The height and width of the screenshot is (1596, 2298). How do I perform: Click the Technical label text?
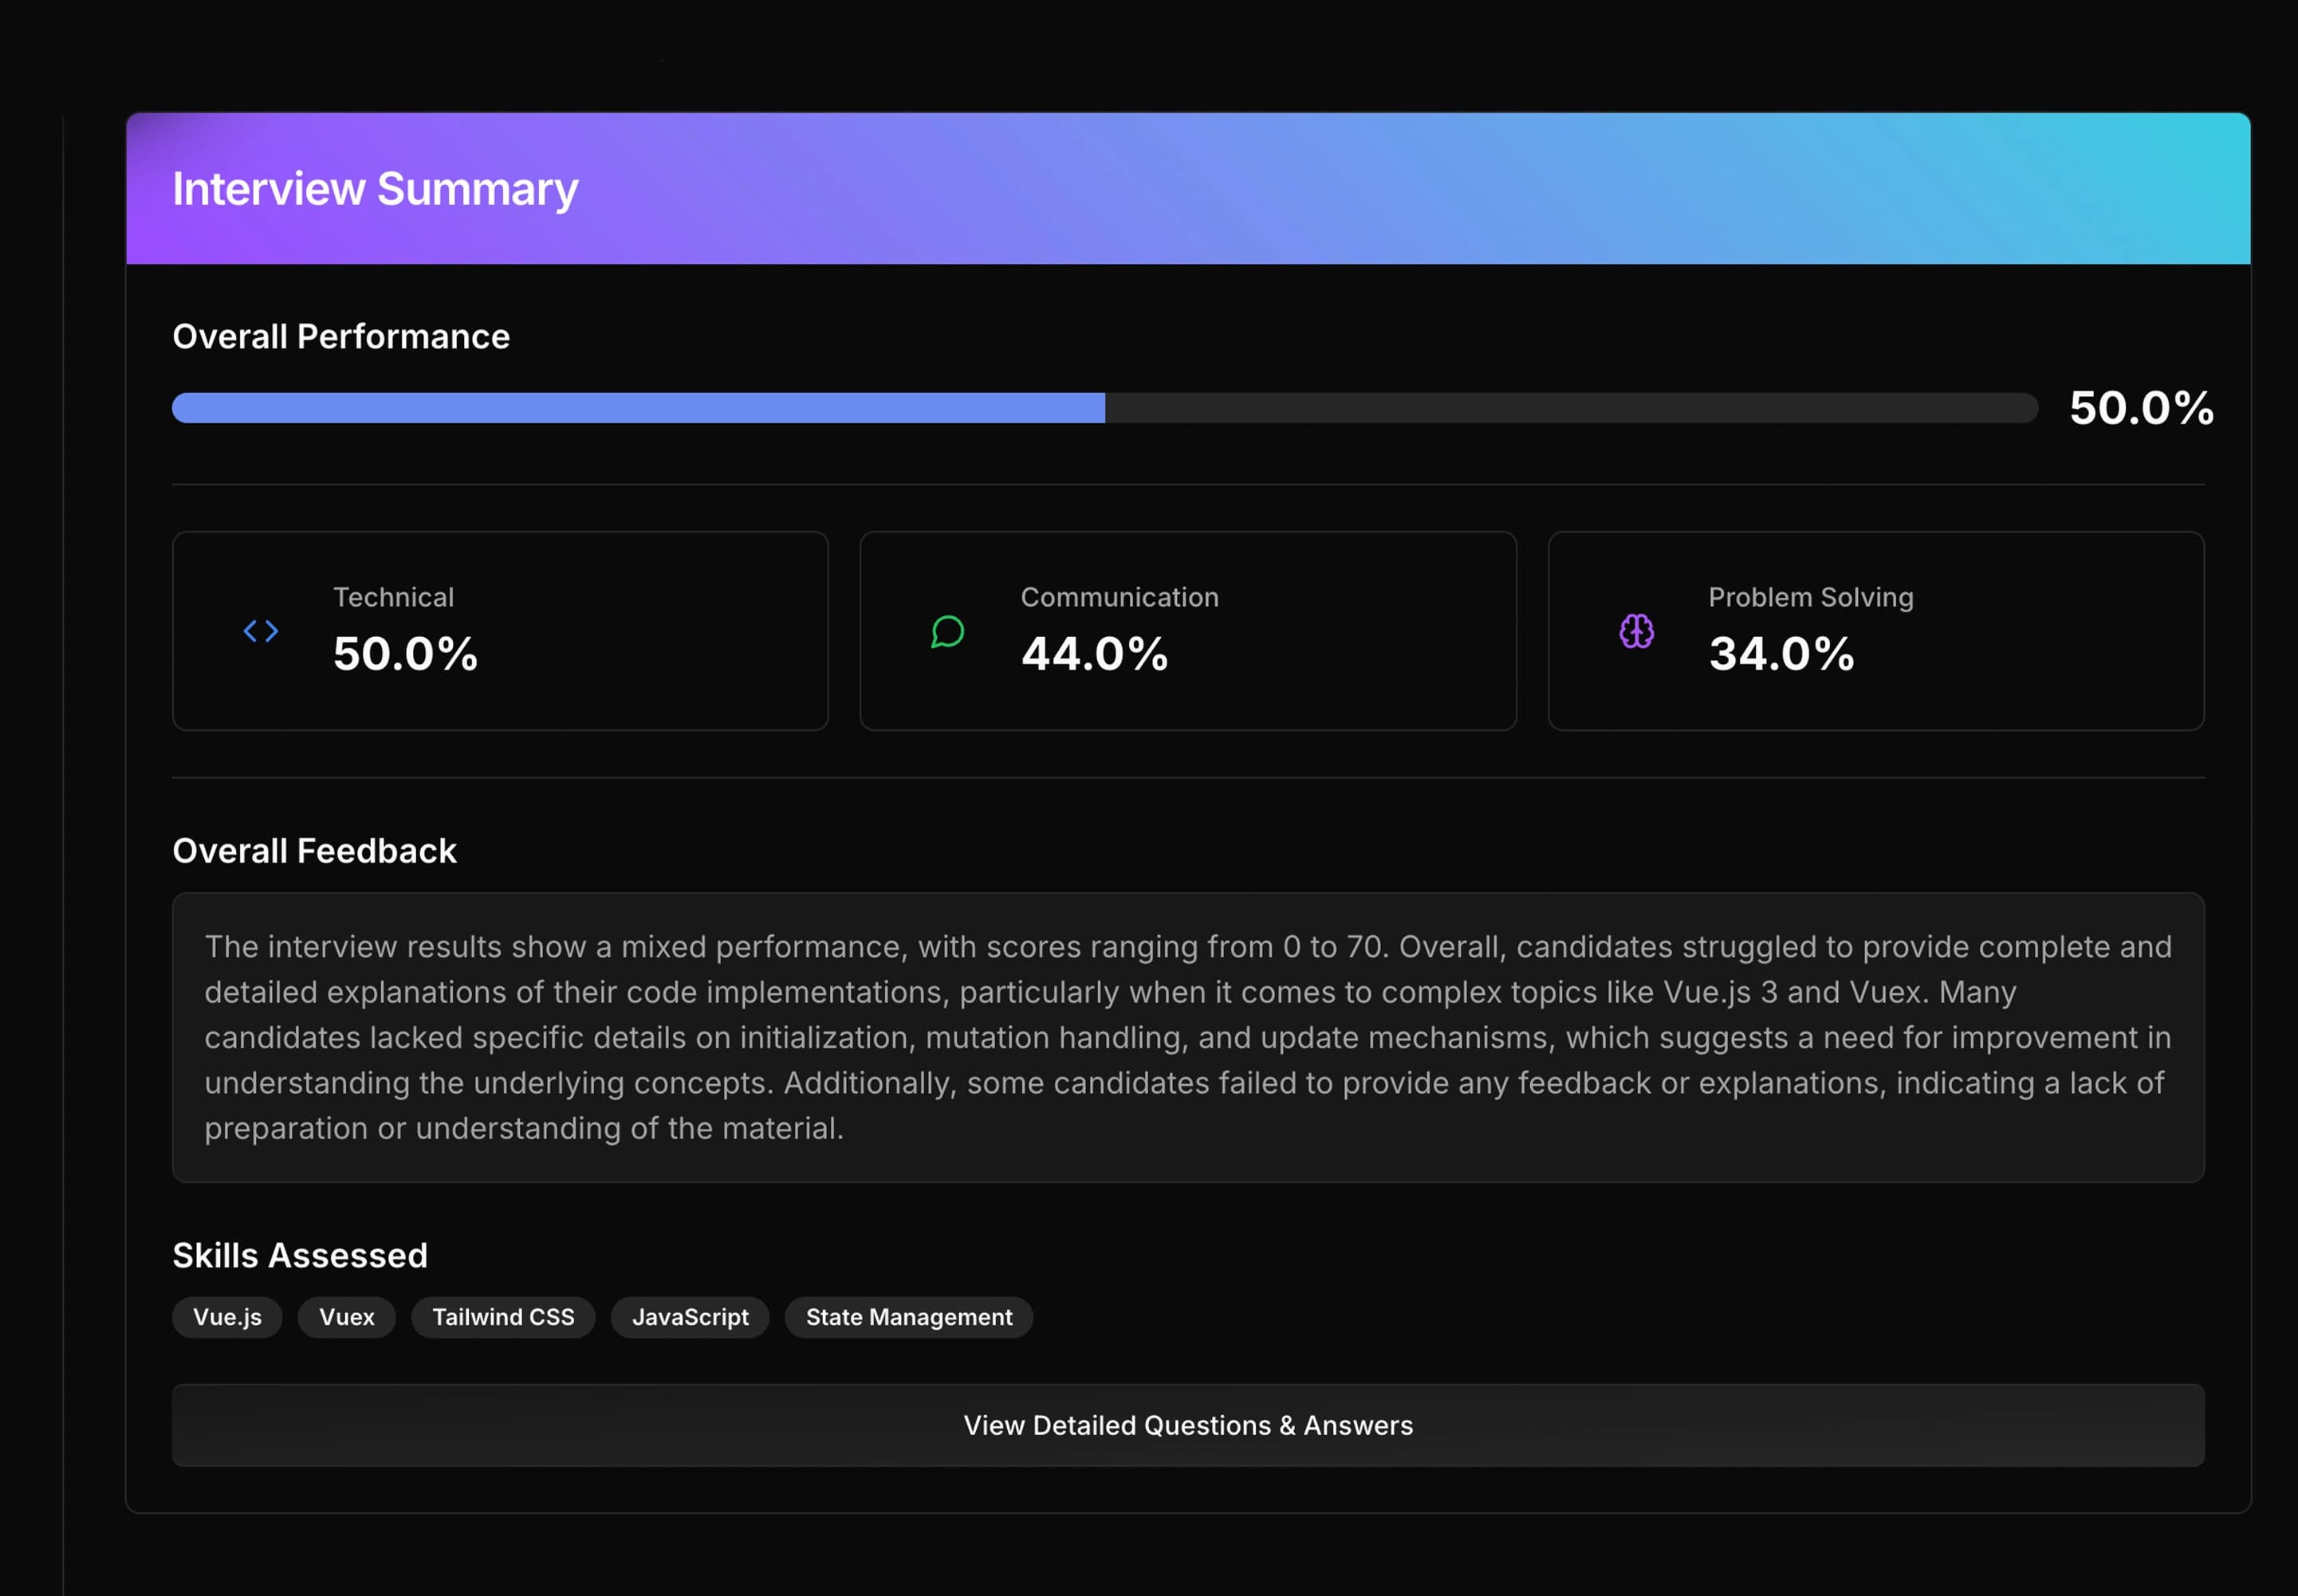pos(393,597)
